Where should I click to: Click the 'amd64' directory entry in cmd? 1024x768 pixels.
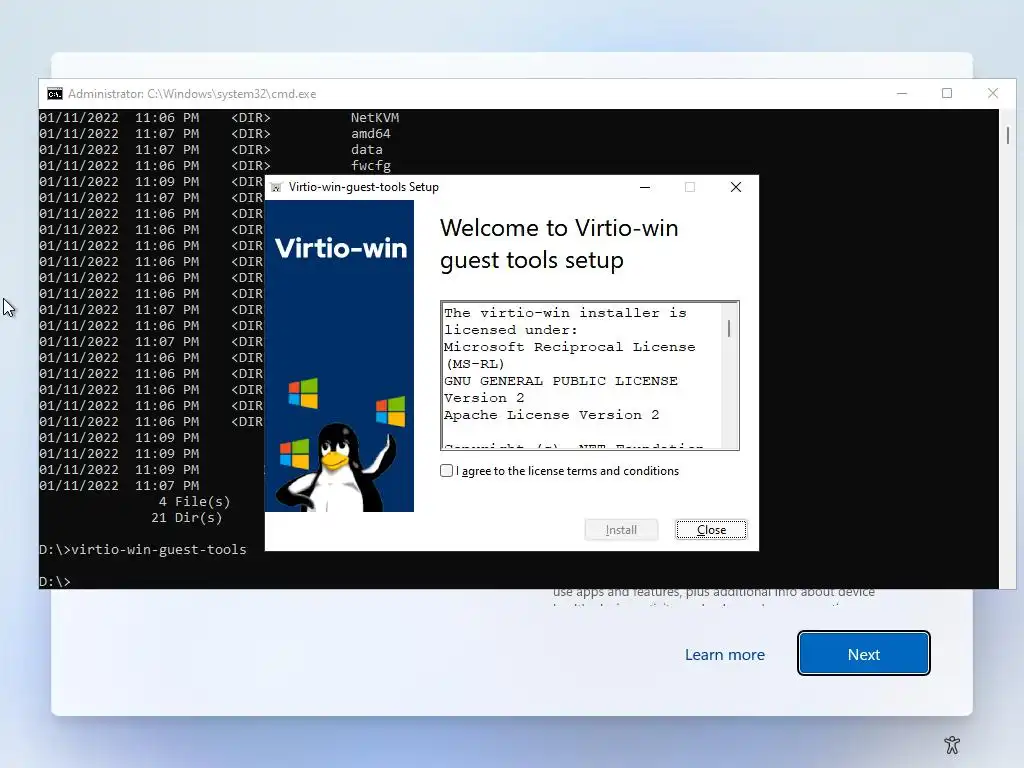pyautogui.click(x=370, y=134)
